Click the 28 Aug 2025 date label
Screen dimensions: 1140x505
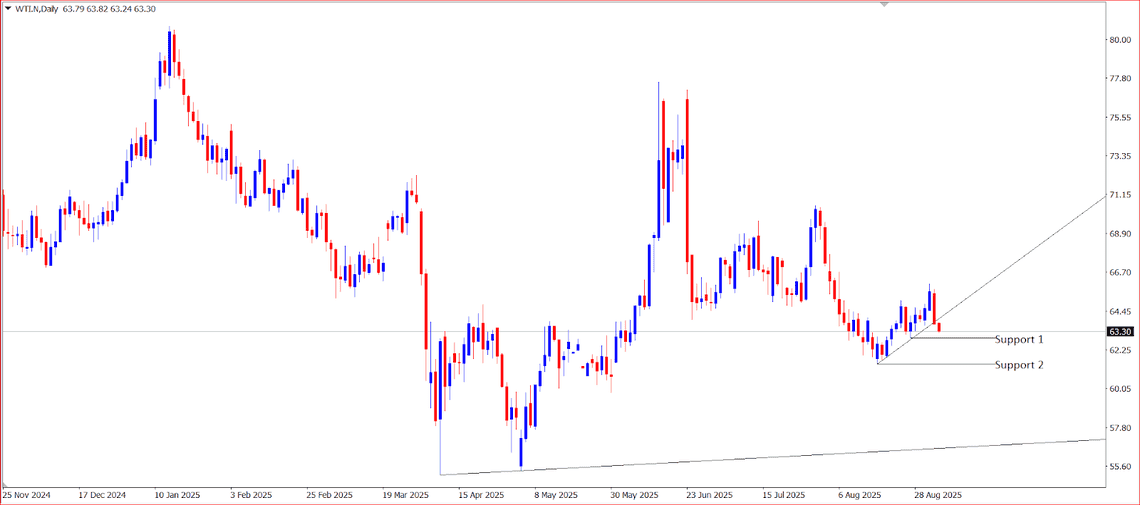[x=937, y=495]
